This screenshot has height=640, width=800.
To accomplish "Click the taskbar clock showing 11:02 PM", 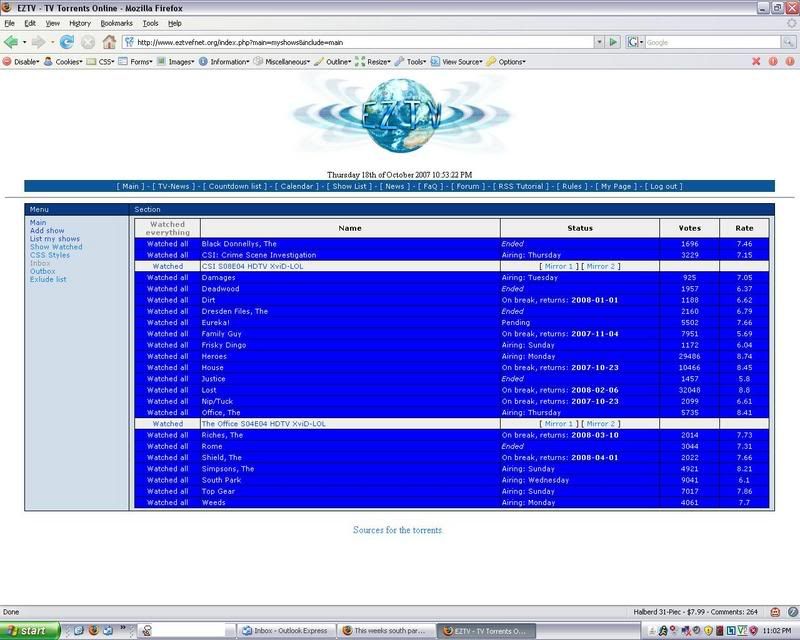I will [777, 631].
